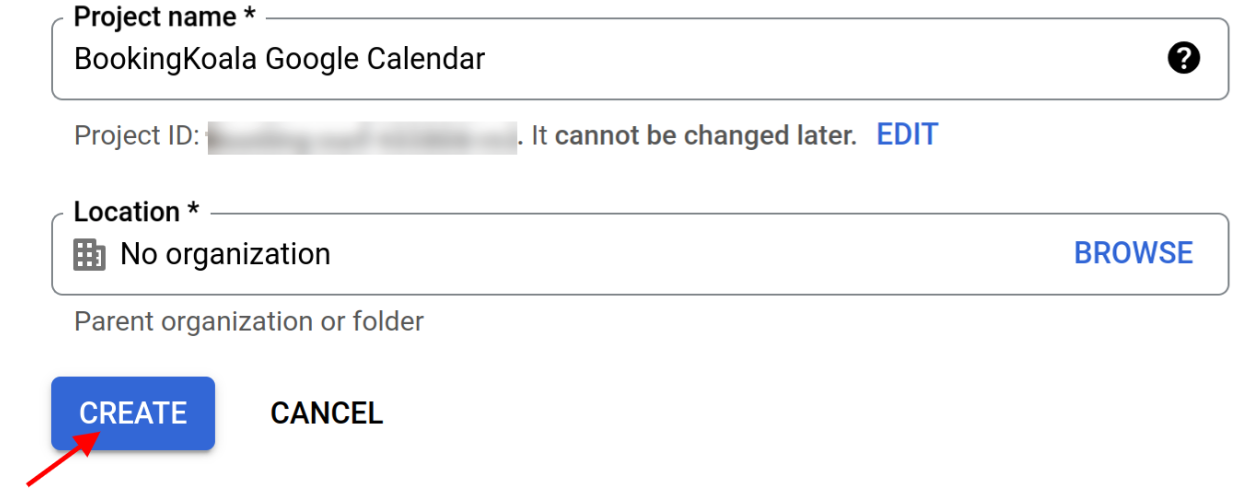Click the 'Project ID:' label text
This screenshot has height=500, width=1238.
[137, 136]
